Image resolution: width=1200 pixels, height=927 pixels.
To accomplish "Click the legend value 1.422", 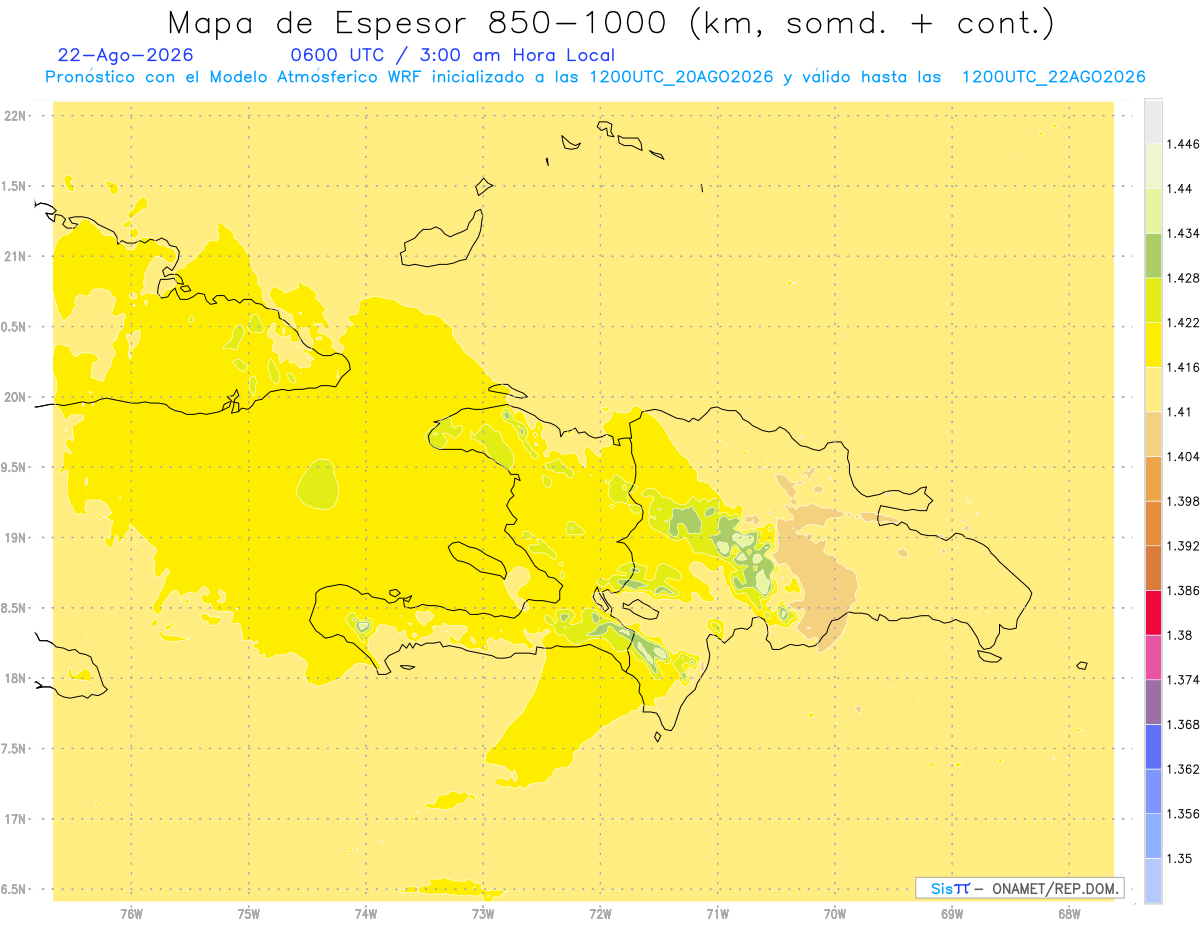I will click(x=1184, y=323).
